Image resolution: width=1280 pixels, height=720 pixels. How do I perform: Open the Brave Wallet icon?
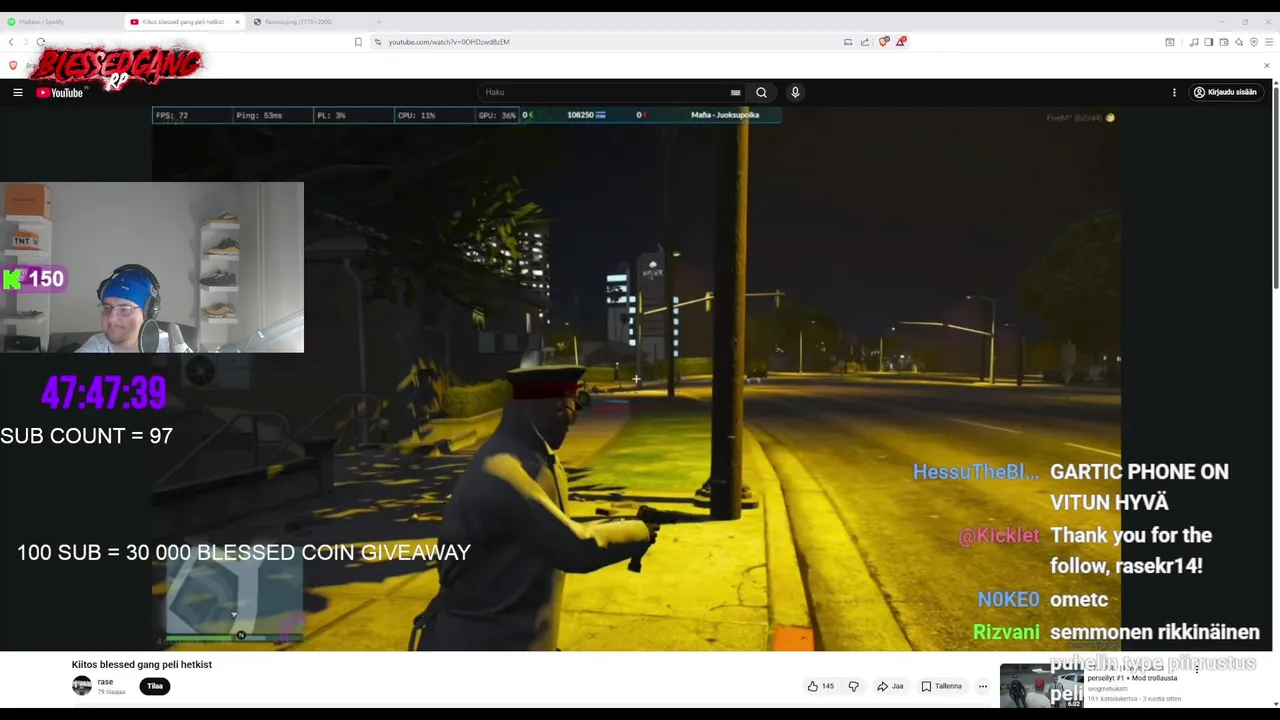[x=1224, y=42]
